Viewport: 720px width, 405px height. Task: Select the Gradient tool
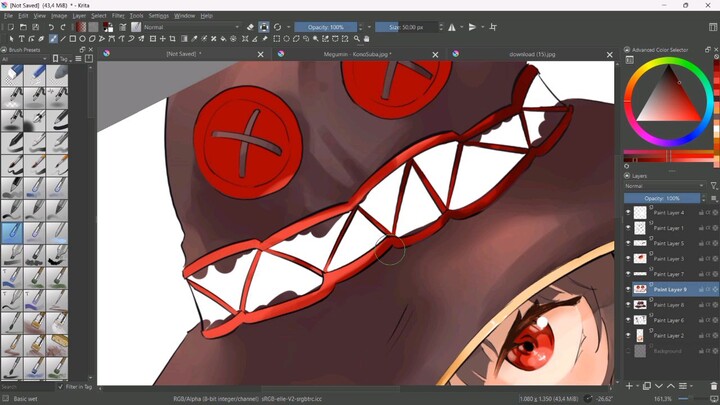[x=184, y=39]
